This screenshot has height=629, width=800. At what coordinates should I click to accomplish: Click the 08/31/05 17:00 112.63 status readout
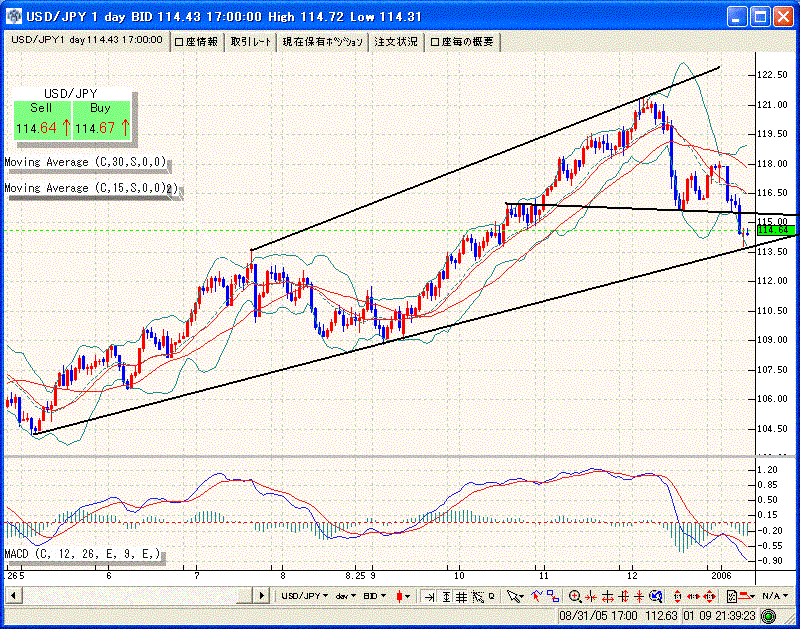[618, 616]
